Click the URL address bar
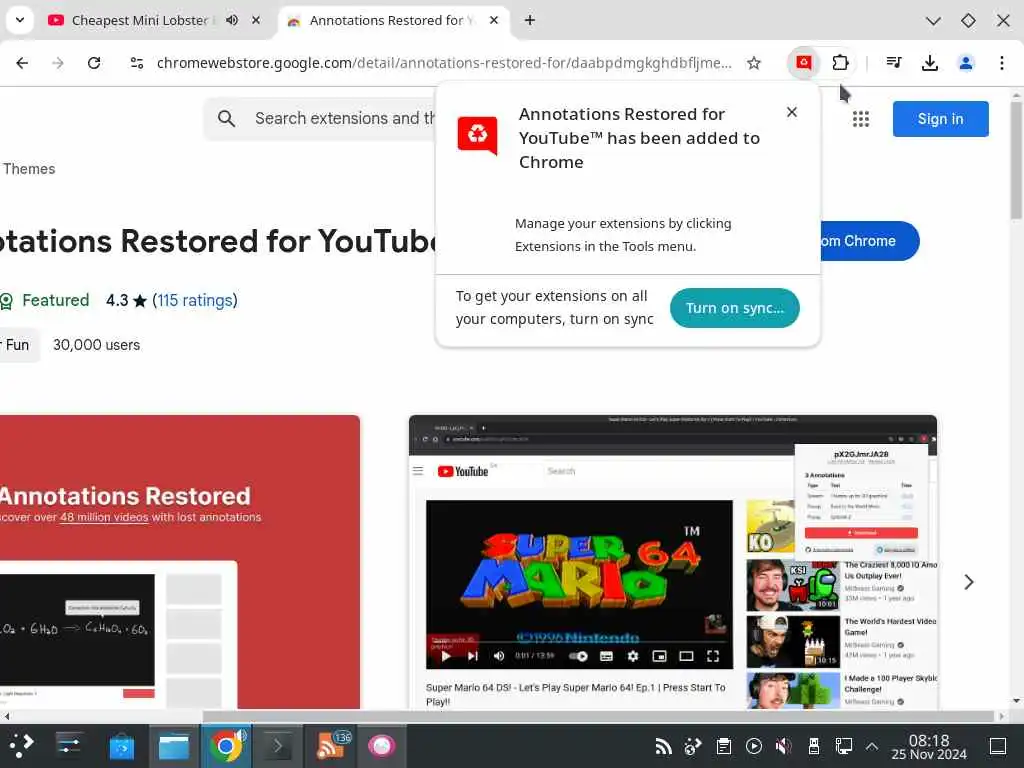The image size is (1024, 768). pyautogui.click(x=444, y=63)
